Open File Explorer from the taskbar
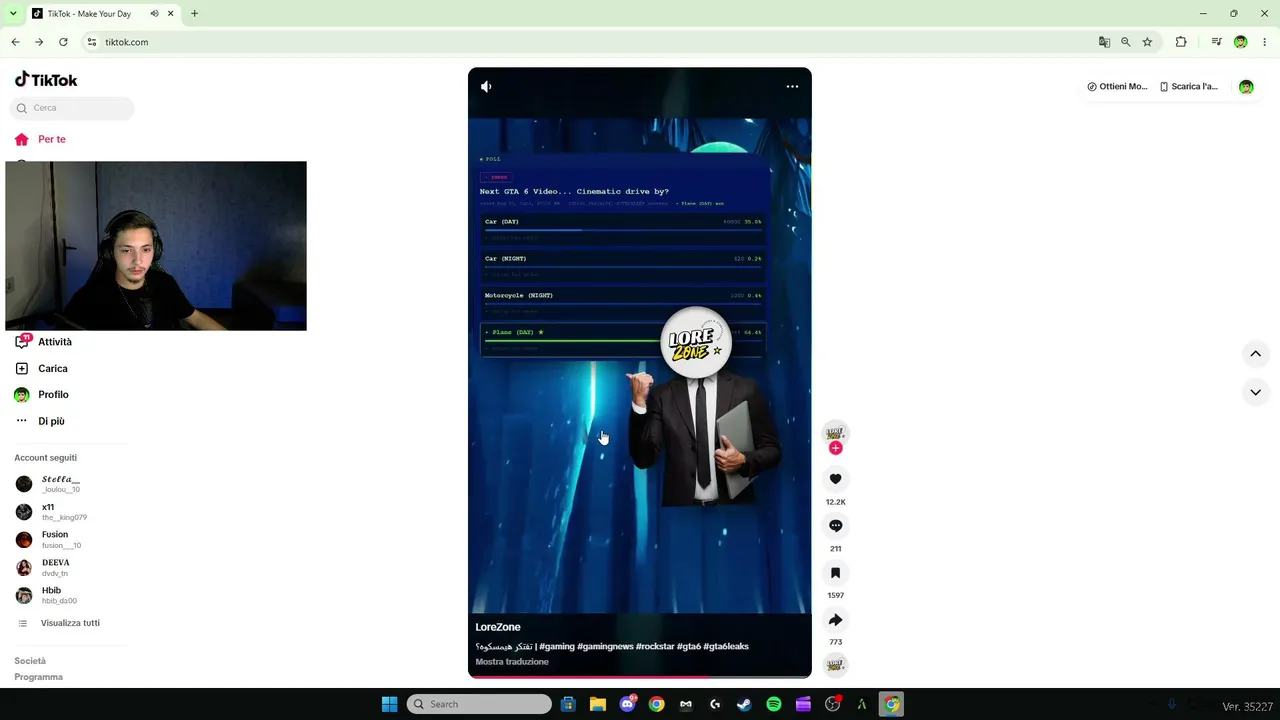Viewport: 1280px width, 720px height. (x=598, y=704)
